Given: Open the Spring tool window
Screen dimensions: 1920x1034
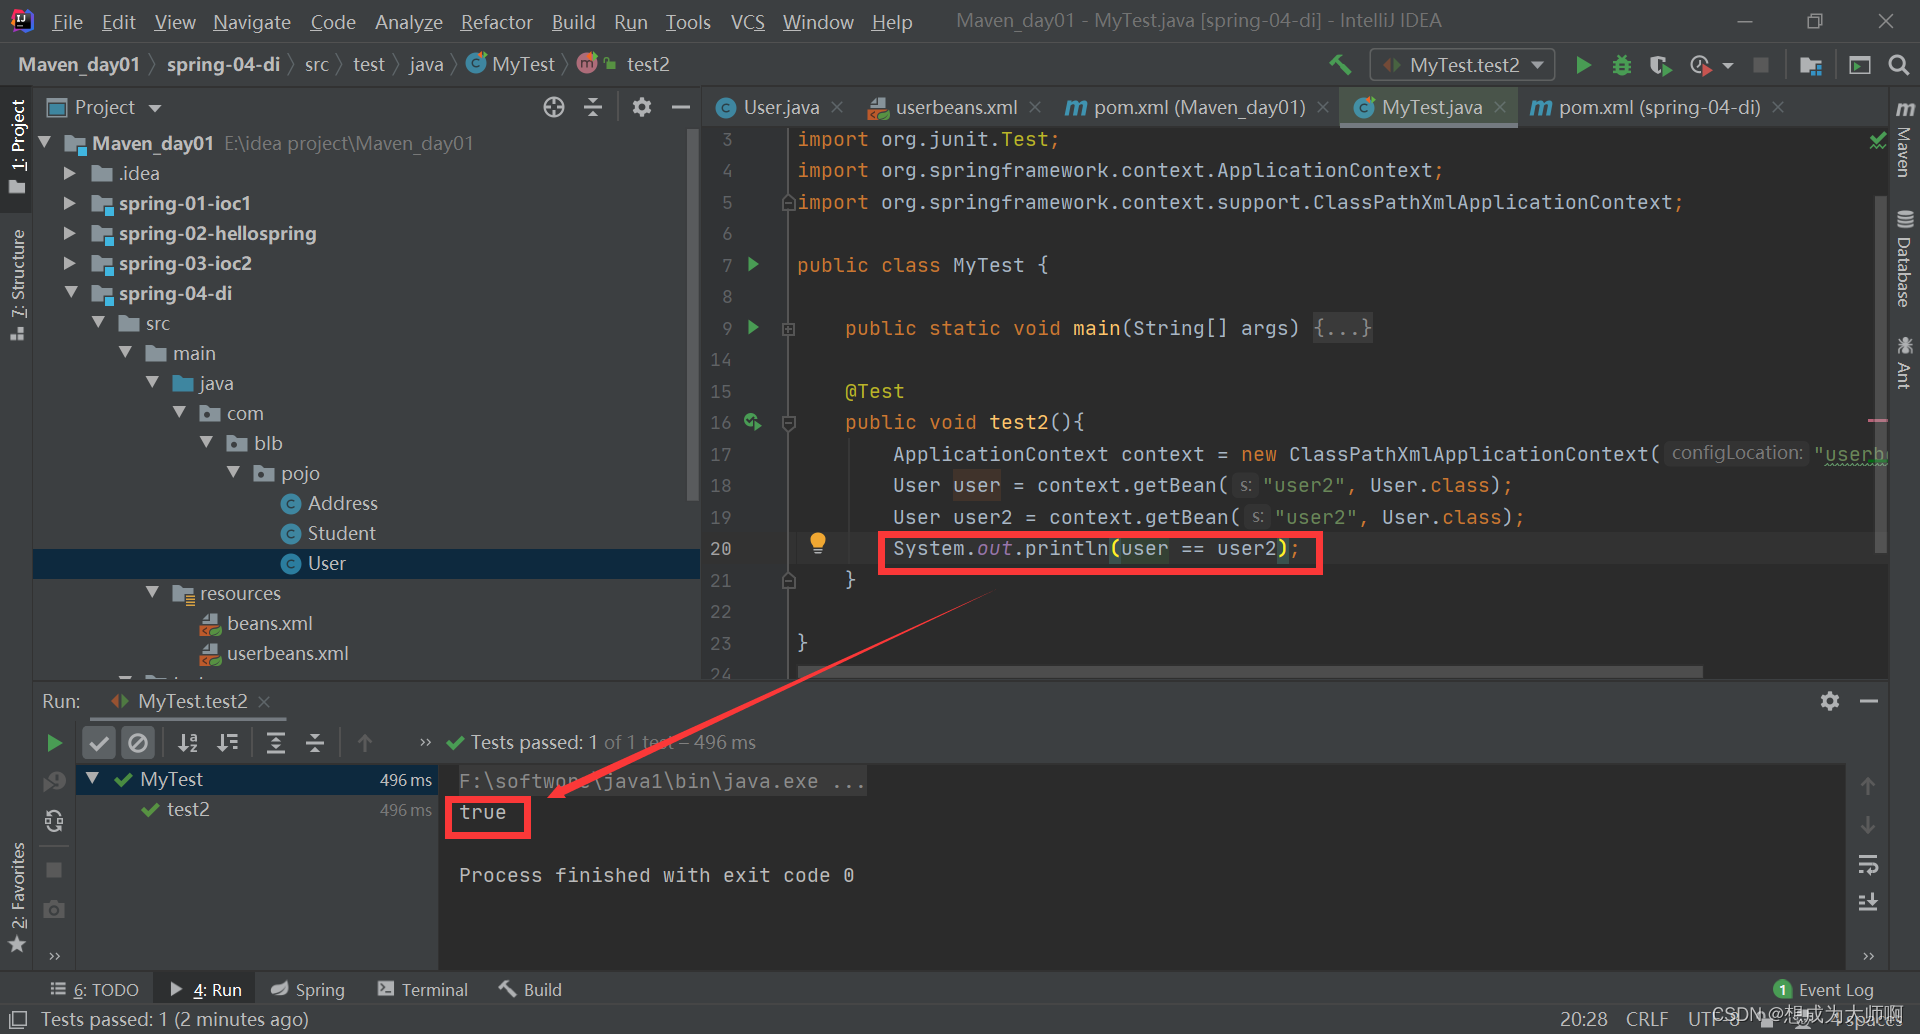Looking at the screenshot, I should 308,989.
